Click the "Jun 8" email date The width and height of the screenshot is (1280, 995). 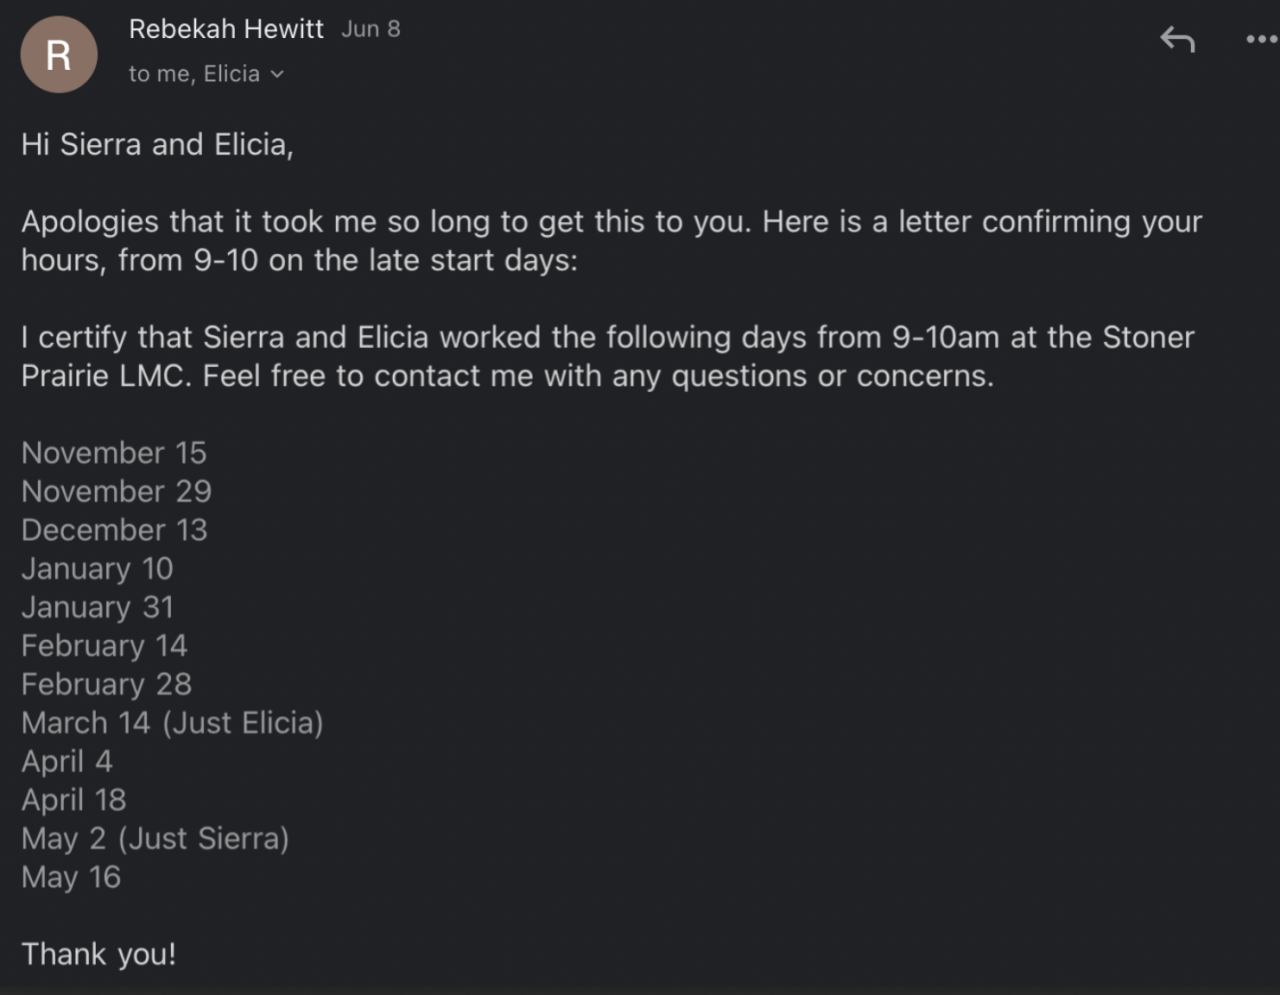pyautogui.click(x=370, y=29)
